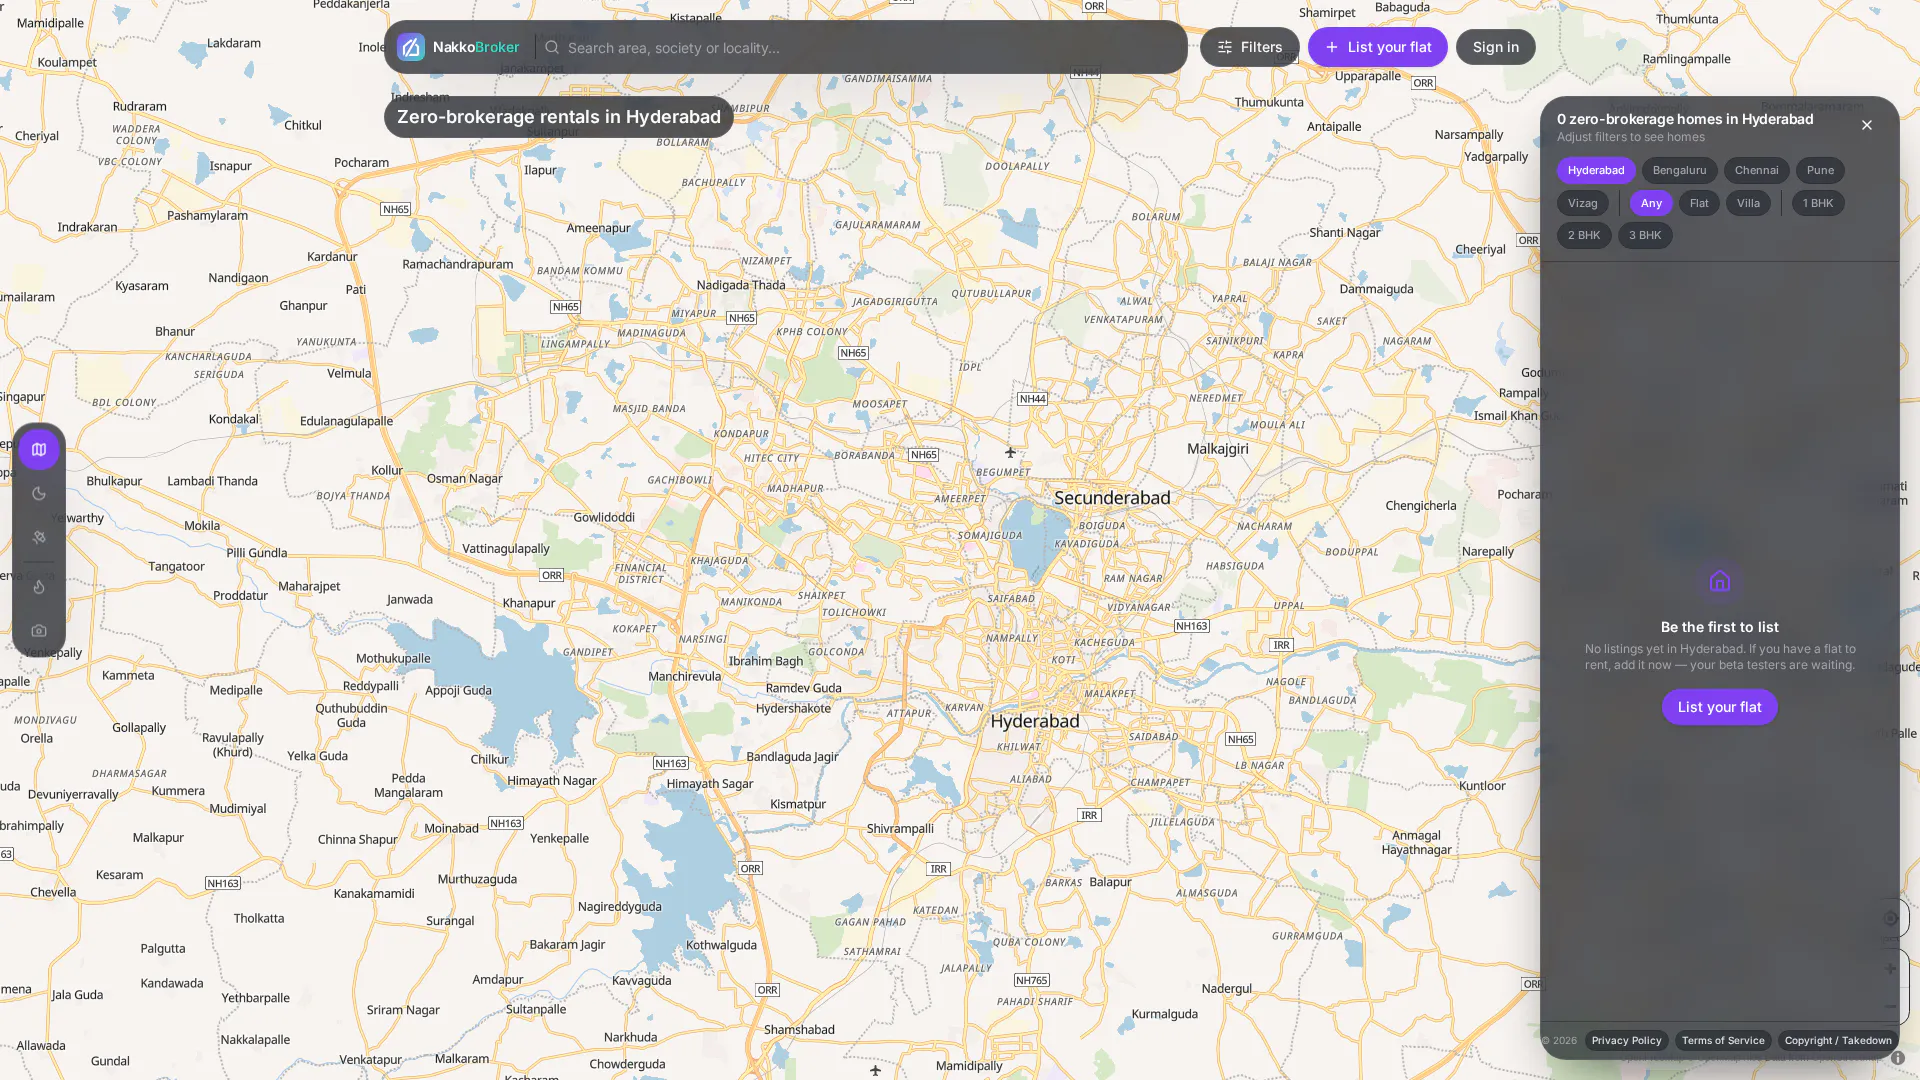Click the camera snapshot icon
This screenshot has width=1920, height=1080.
39,631
